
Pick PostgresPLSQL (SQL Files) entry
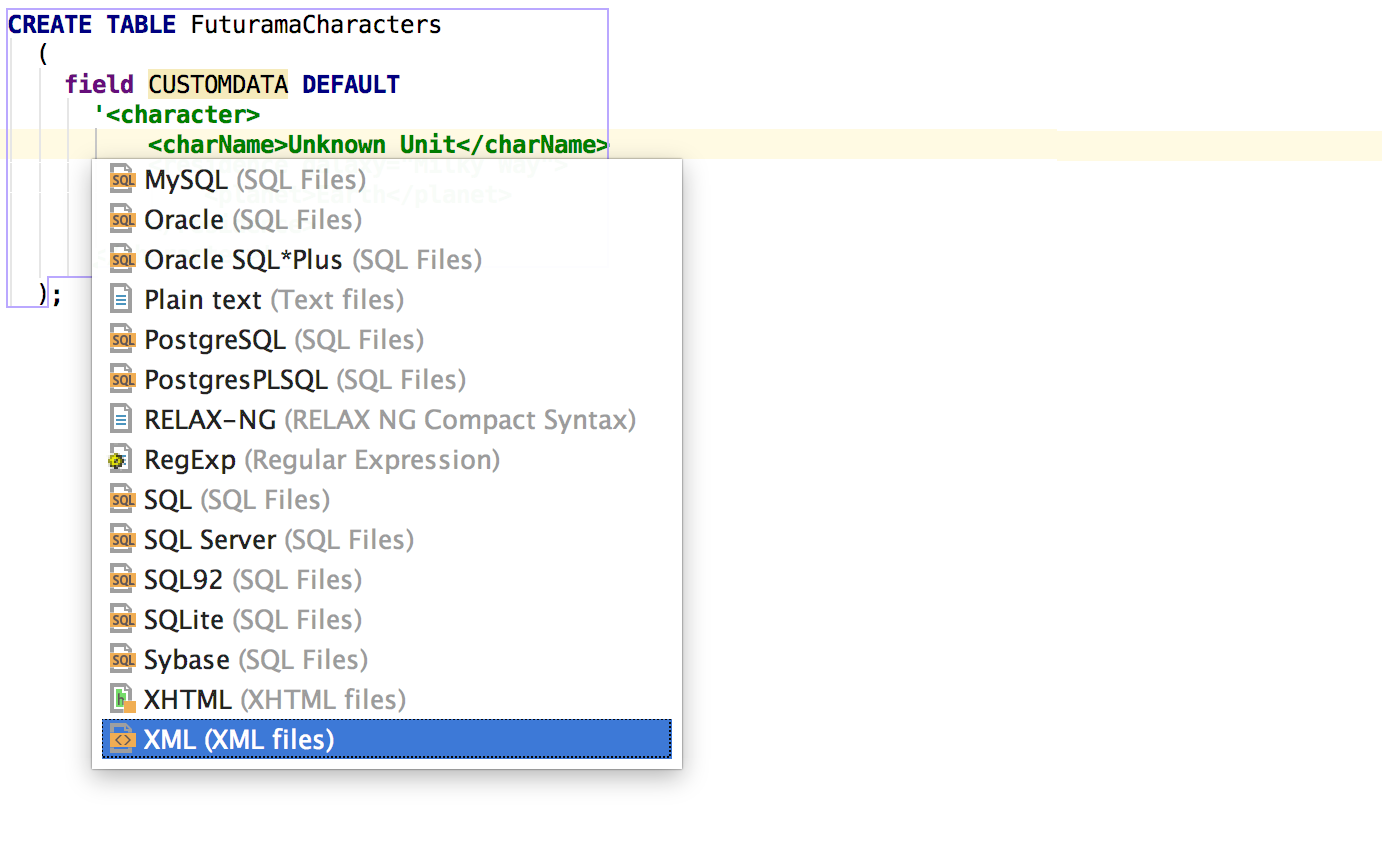(387, 380)
